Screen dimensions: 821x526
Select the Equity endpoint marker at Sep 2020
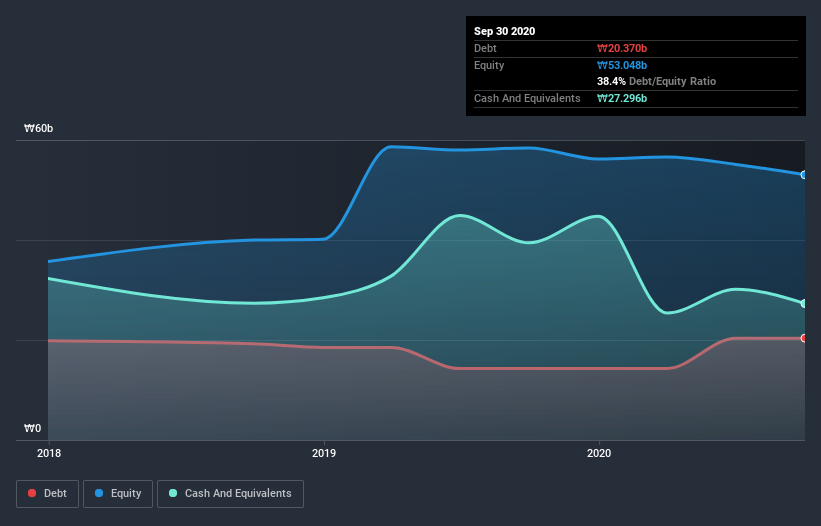pos(803,175)
